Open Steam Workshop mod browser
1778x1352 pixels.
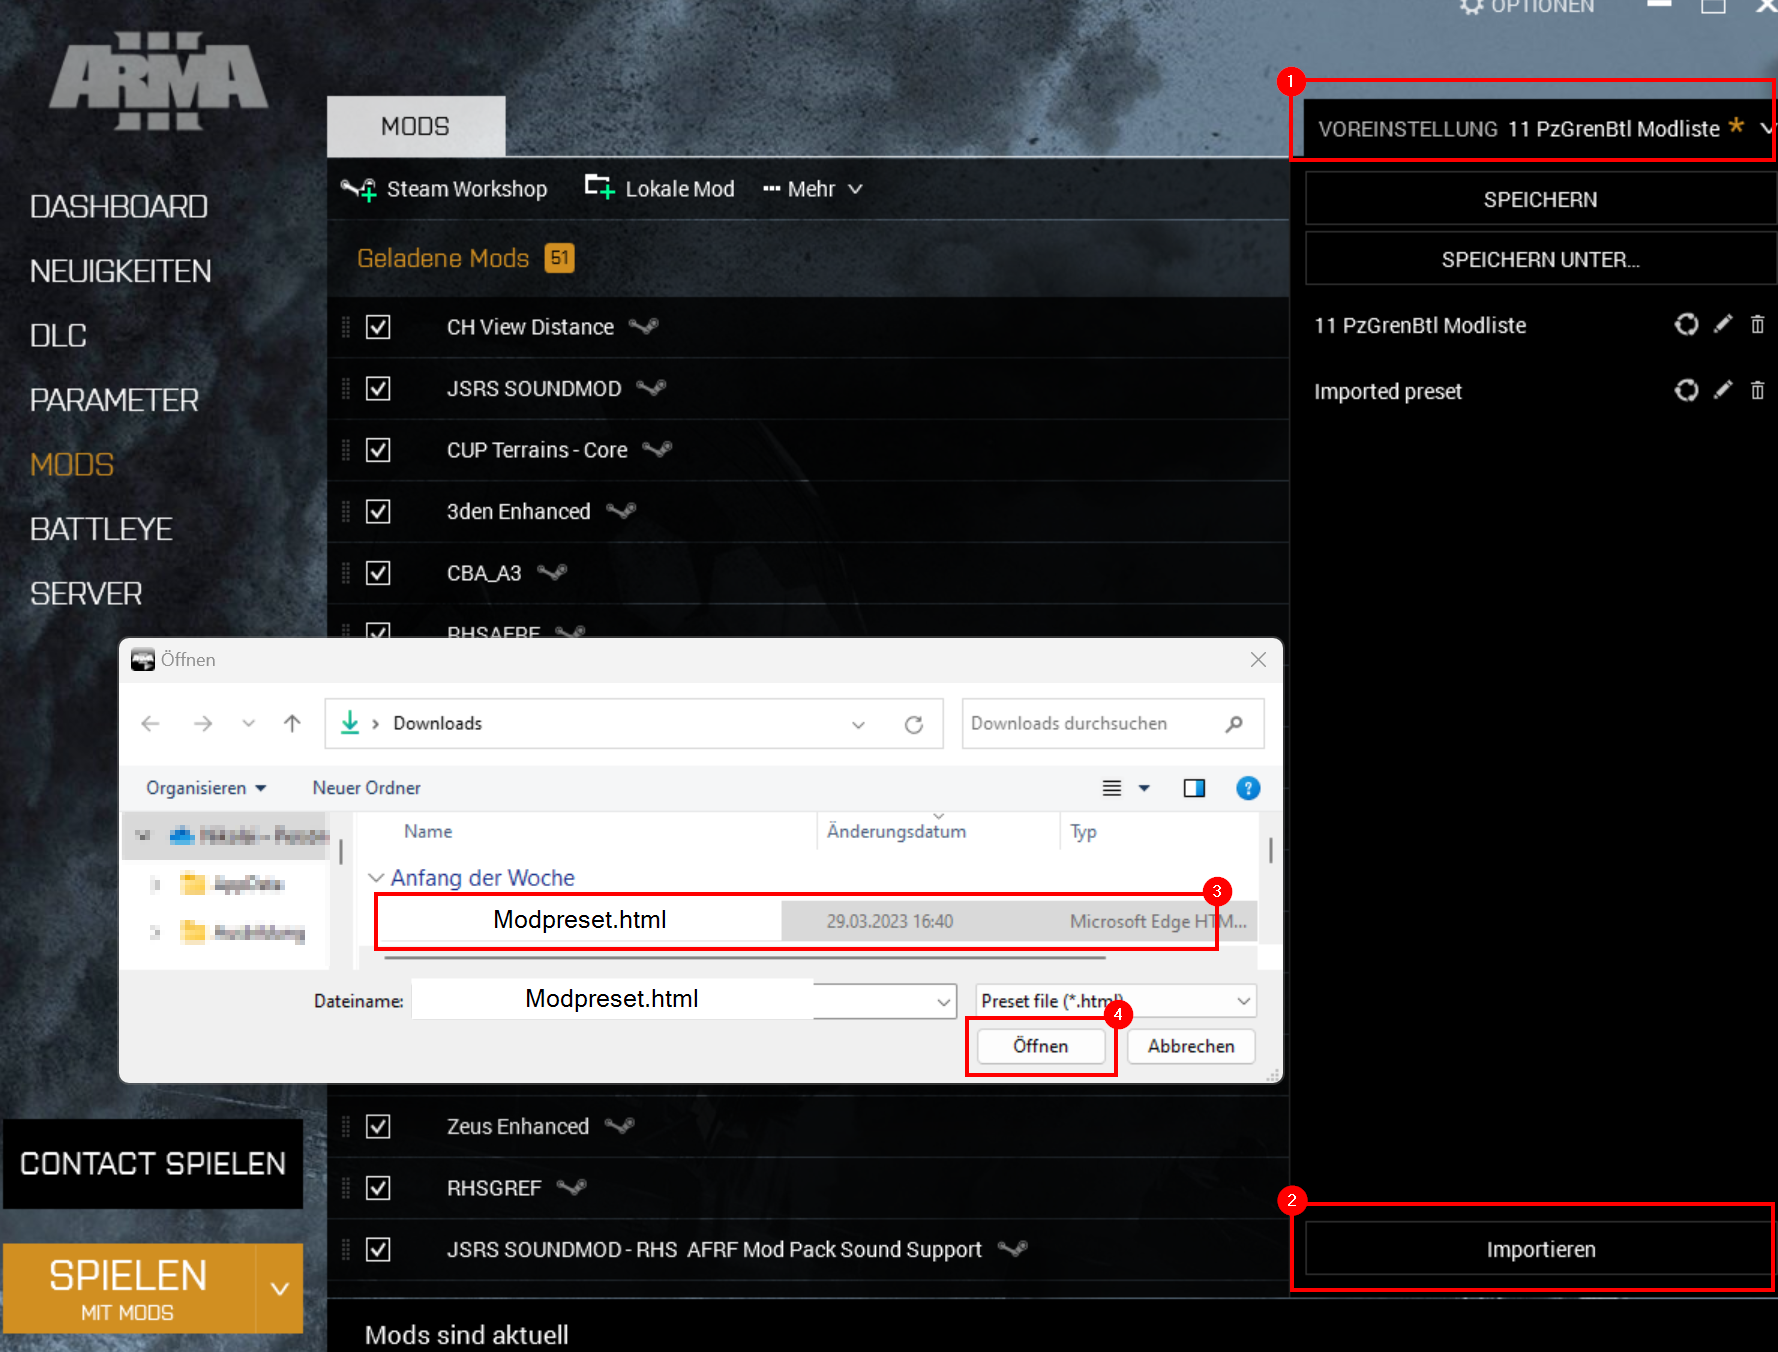pos(444,189)
